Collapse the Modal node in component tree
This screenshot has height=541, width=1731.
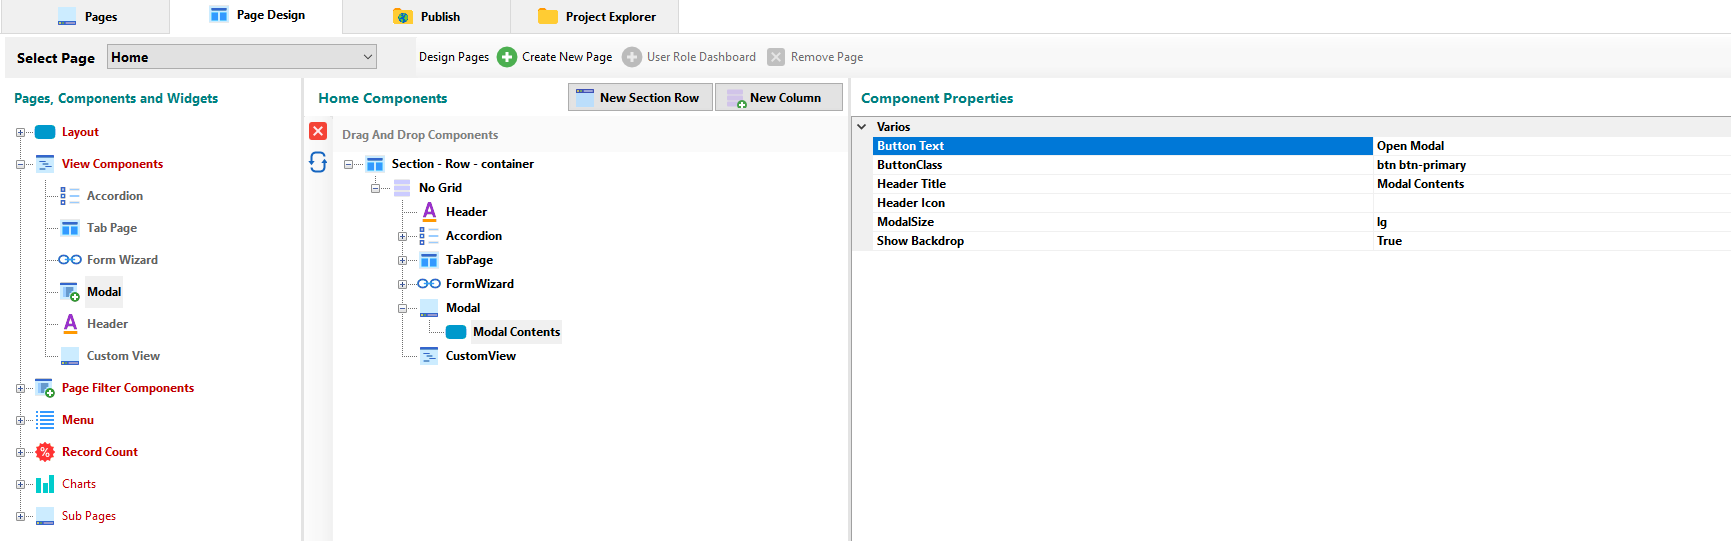click(402, 308)
